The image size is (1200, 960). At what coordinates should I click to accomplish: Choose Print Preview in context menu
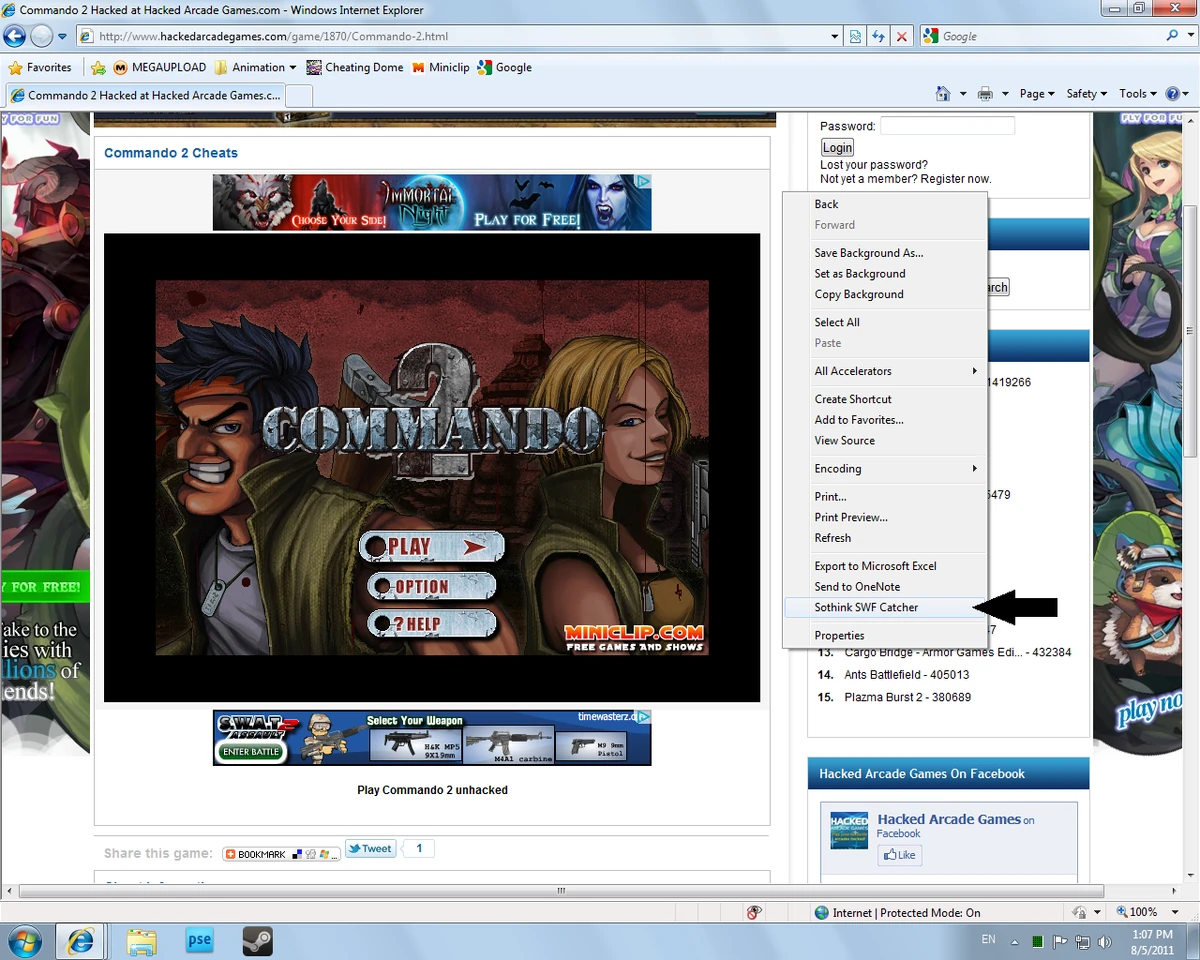[x=885, y=517]
